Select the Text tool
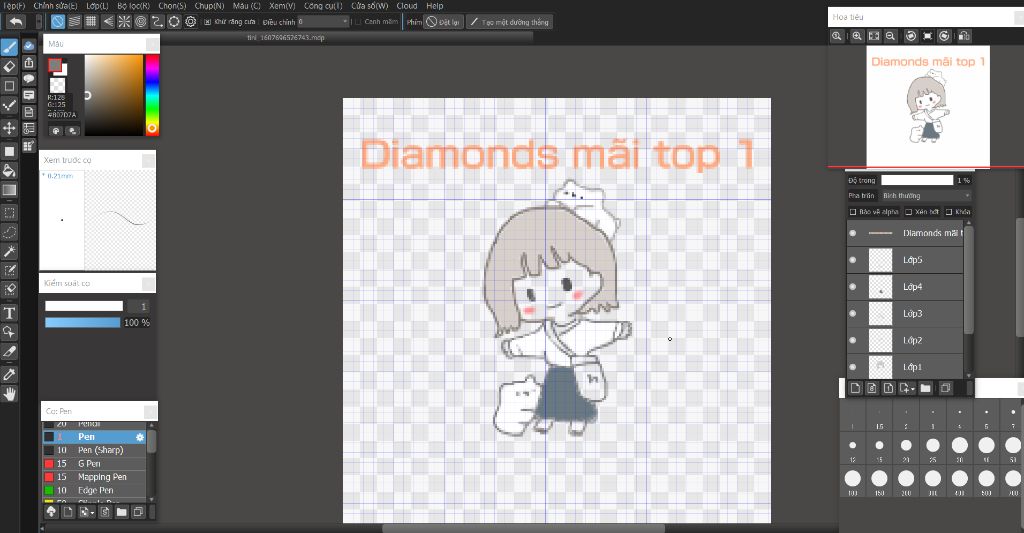Viewport: 1024px width, 533px height. click(x=9, y=313)
